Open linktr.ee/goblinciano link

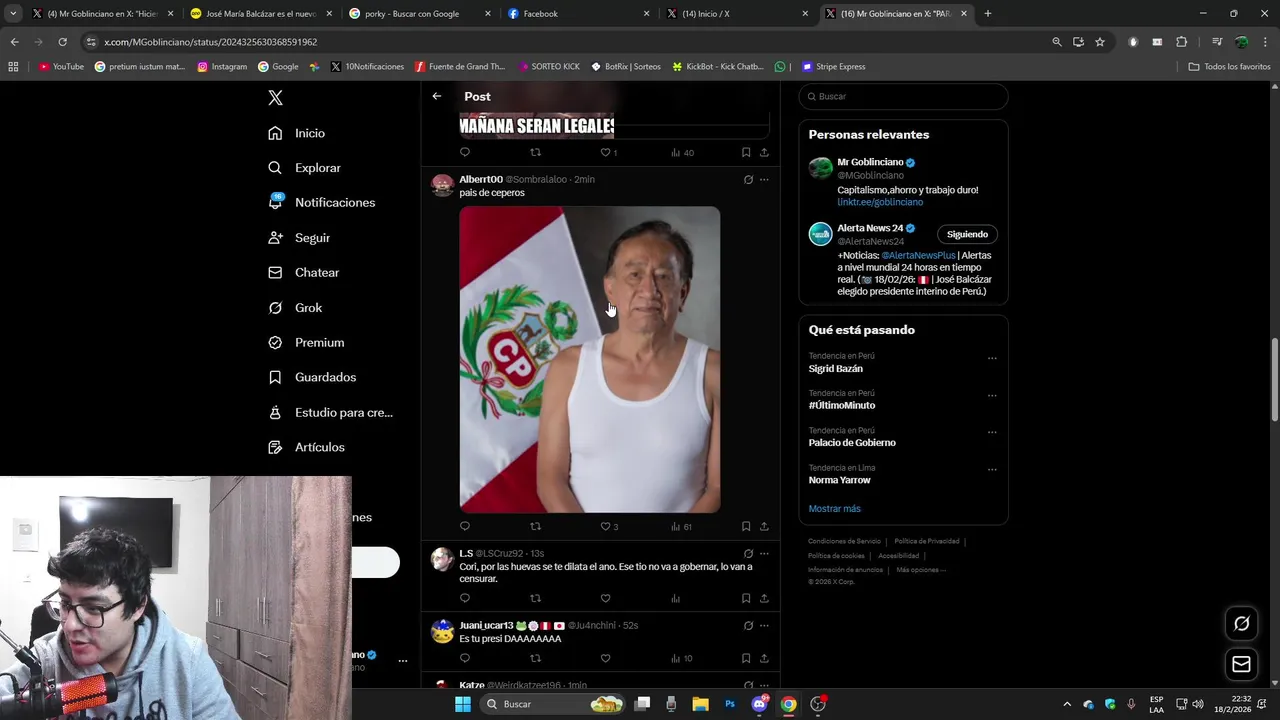880,202
